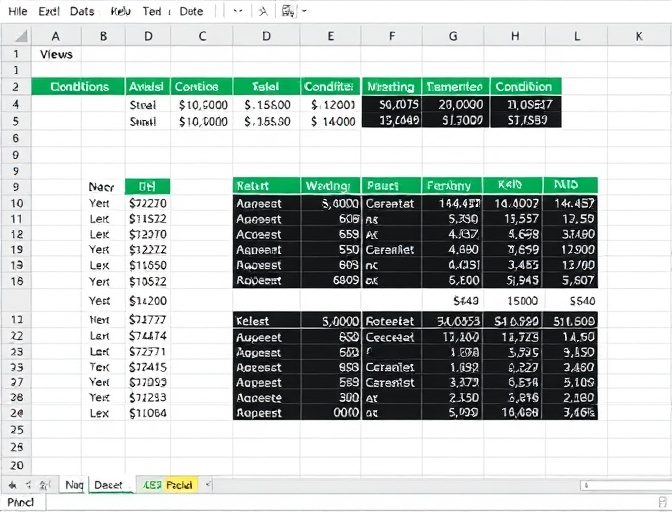
Task: Click the tab scroll arrow after Paclal
Action: 208,485
